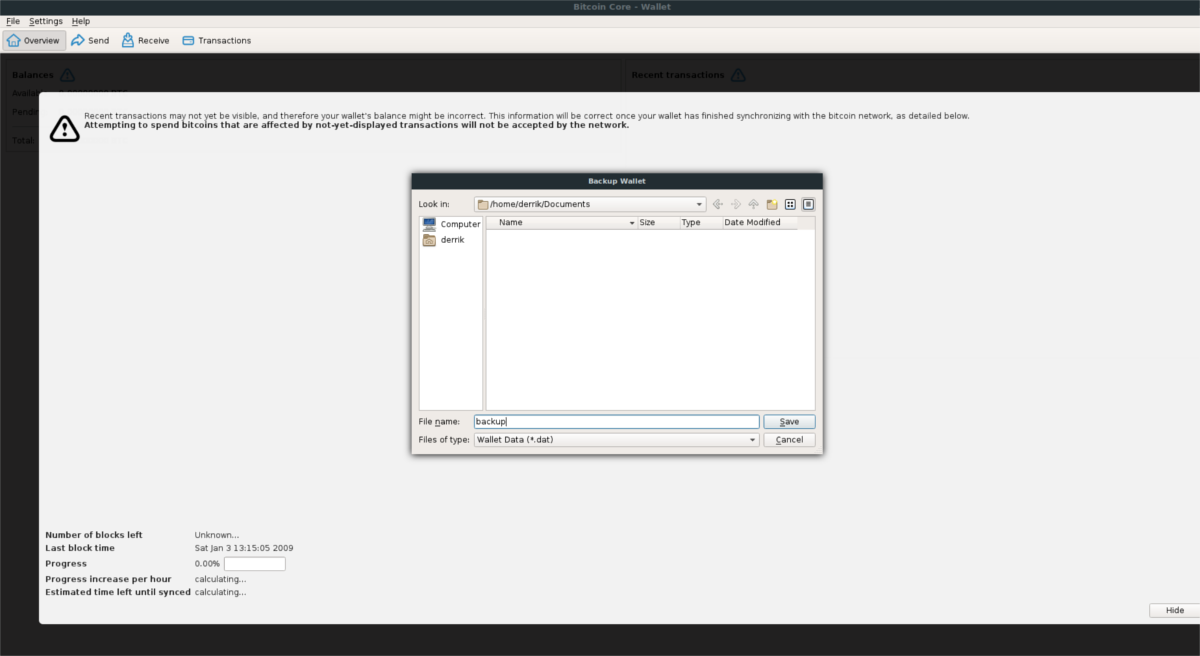The width and height of the screenshot is (1200, 656).
Task: Sort files by Date Modified column
Action: click(x=759, y=223)
